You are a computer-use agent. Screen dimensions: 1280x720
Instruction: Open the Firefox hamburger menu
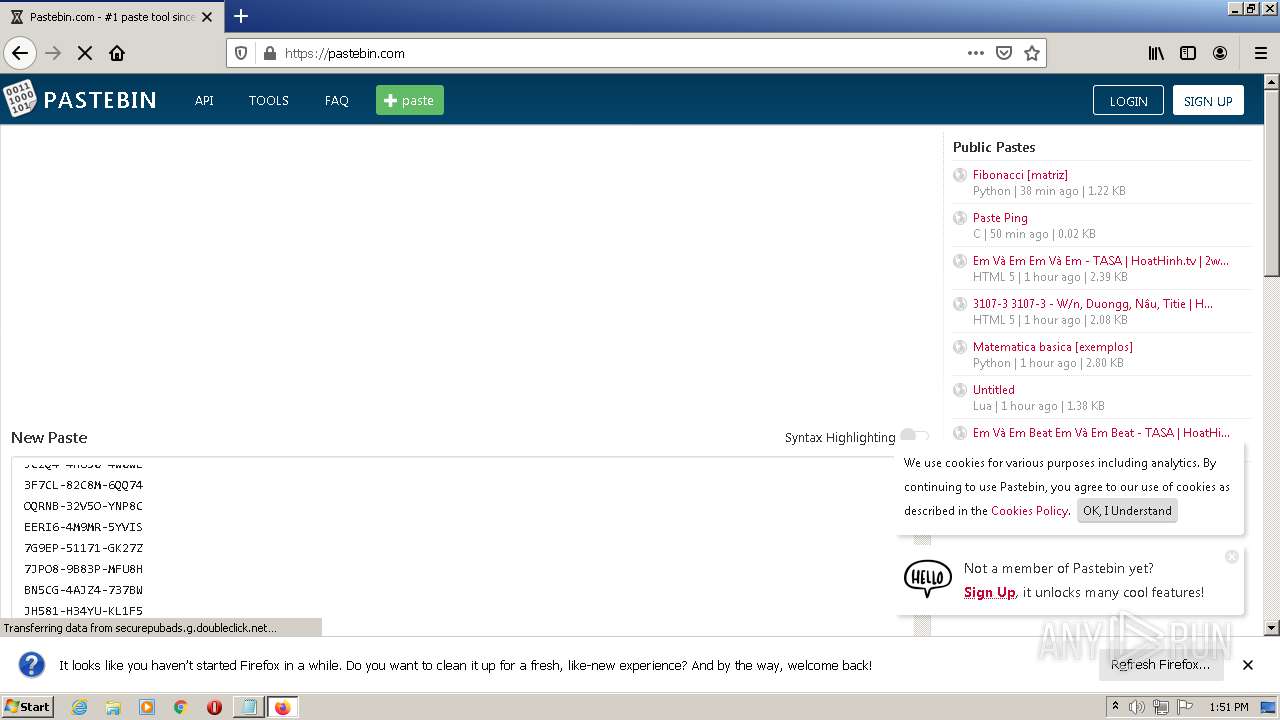coord(1261,53)
